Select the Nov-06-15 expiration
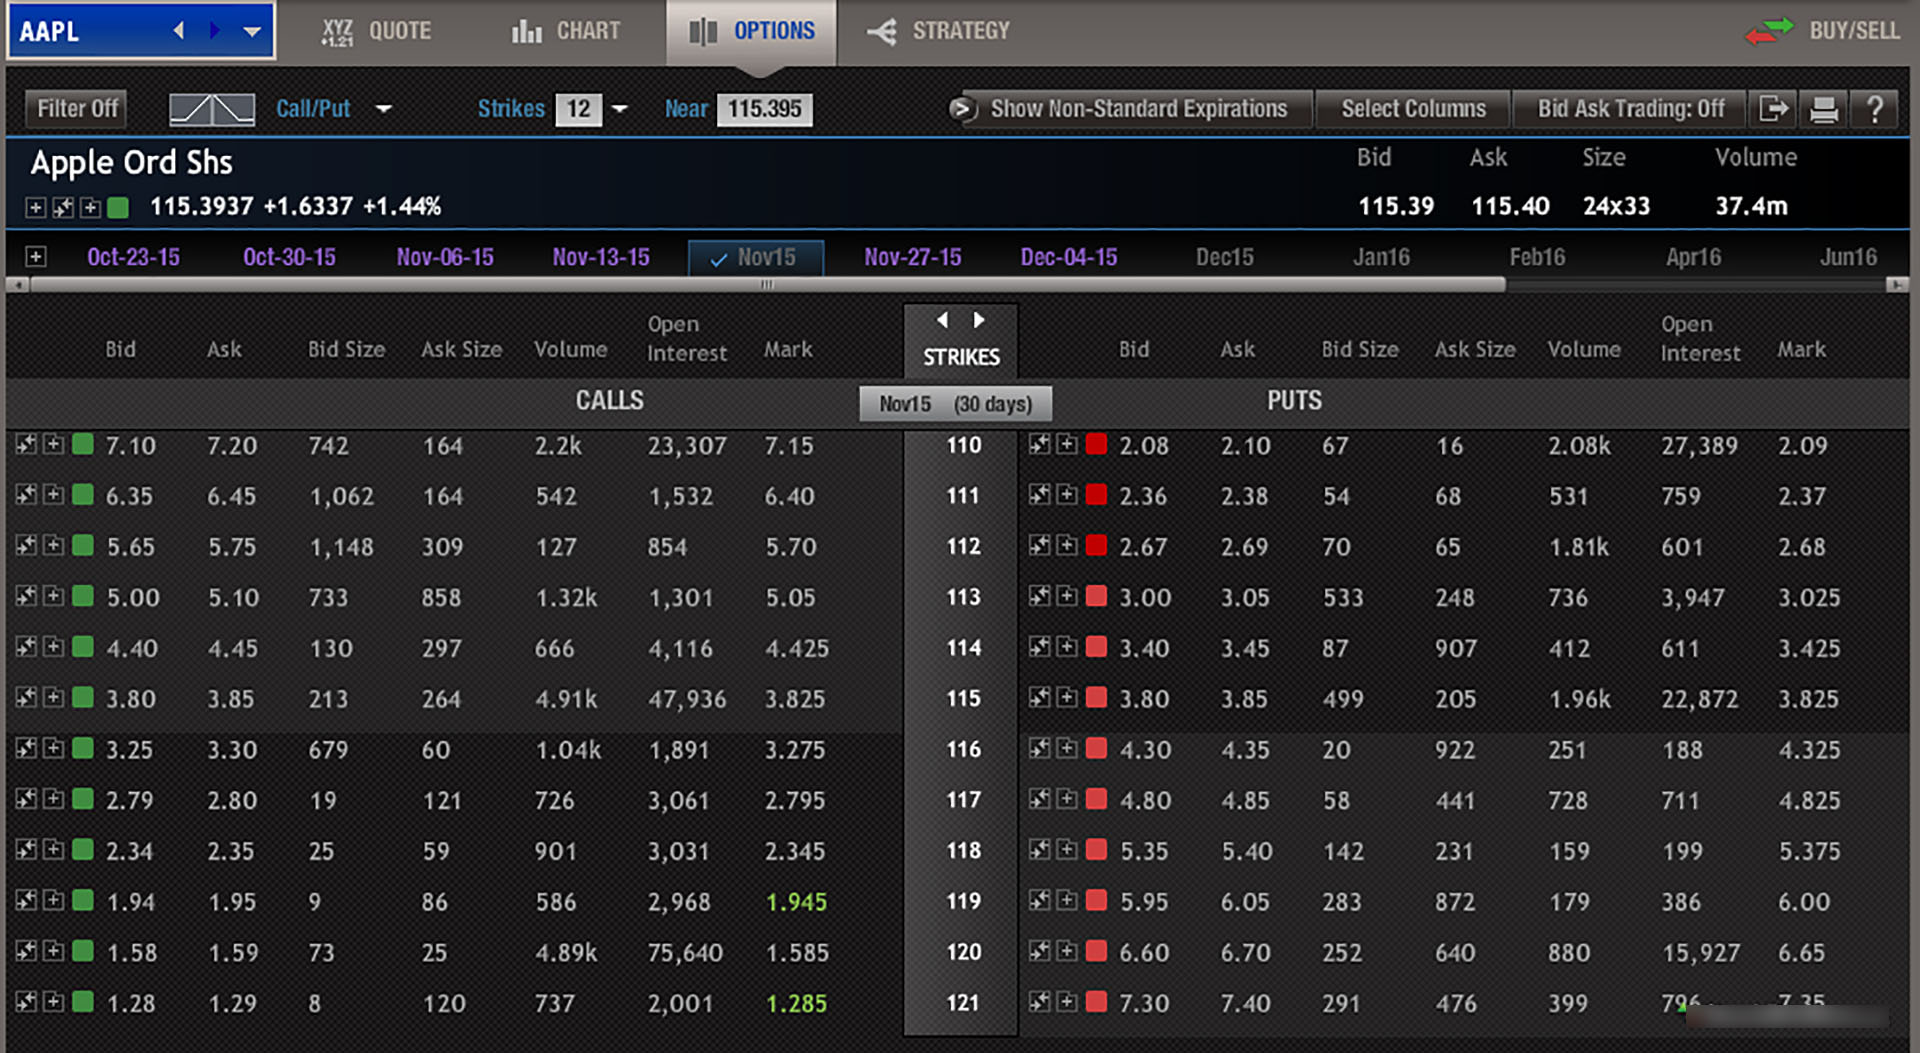This screenshot has width=1920, height=1053. pos(445,257)
